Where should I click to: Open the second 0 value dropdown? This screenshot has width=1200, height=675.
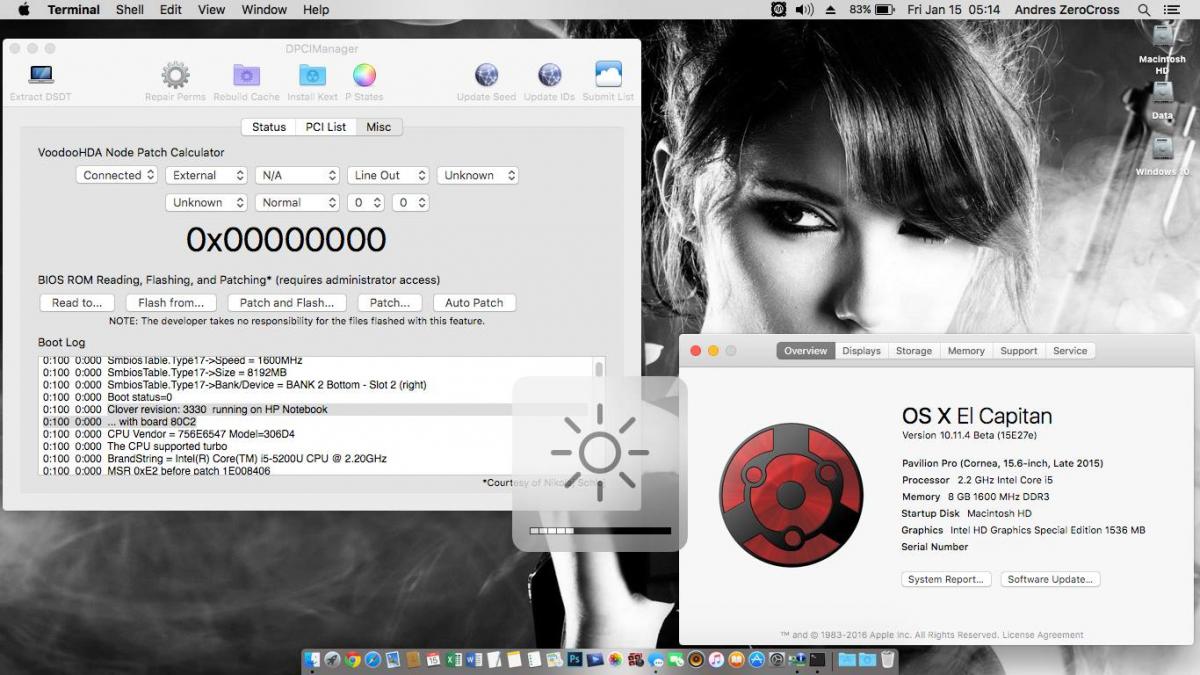(410, 202)
